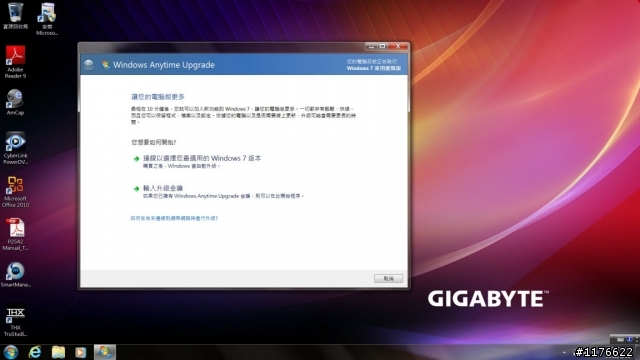Launch the SmartManager desktop shortcut
The height and width of the screenshot is (360, 640).
coord(16,274)
